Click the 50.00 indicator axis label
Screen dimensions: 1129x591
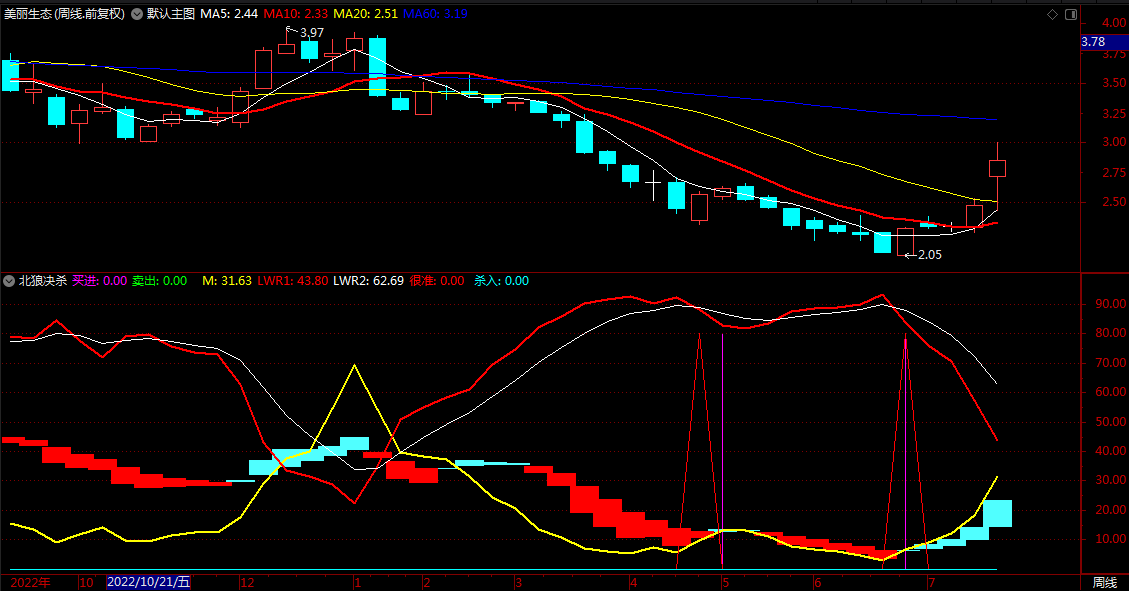click(x=1111, y=422)
